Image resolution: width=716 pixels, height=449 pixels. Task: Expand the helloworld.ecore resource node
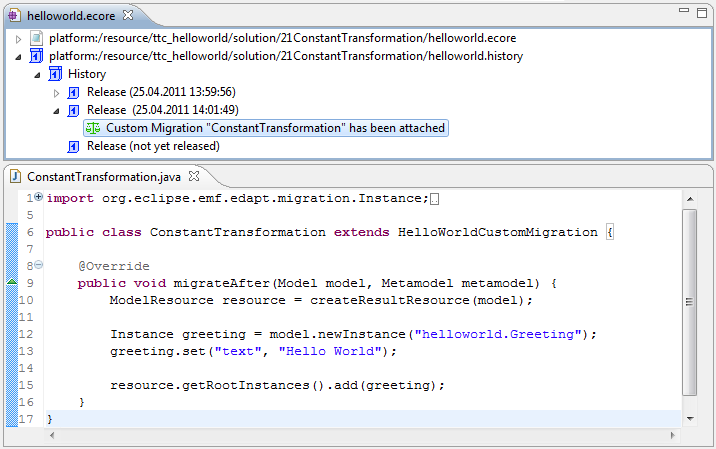(x=18, y=39)
